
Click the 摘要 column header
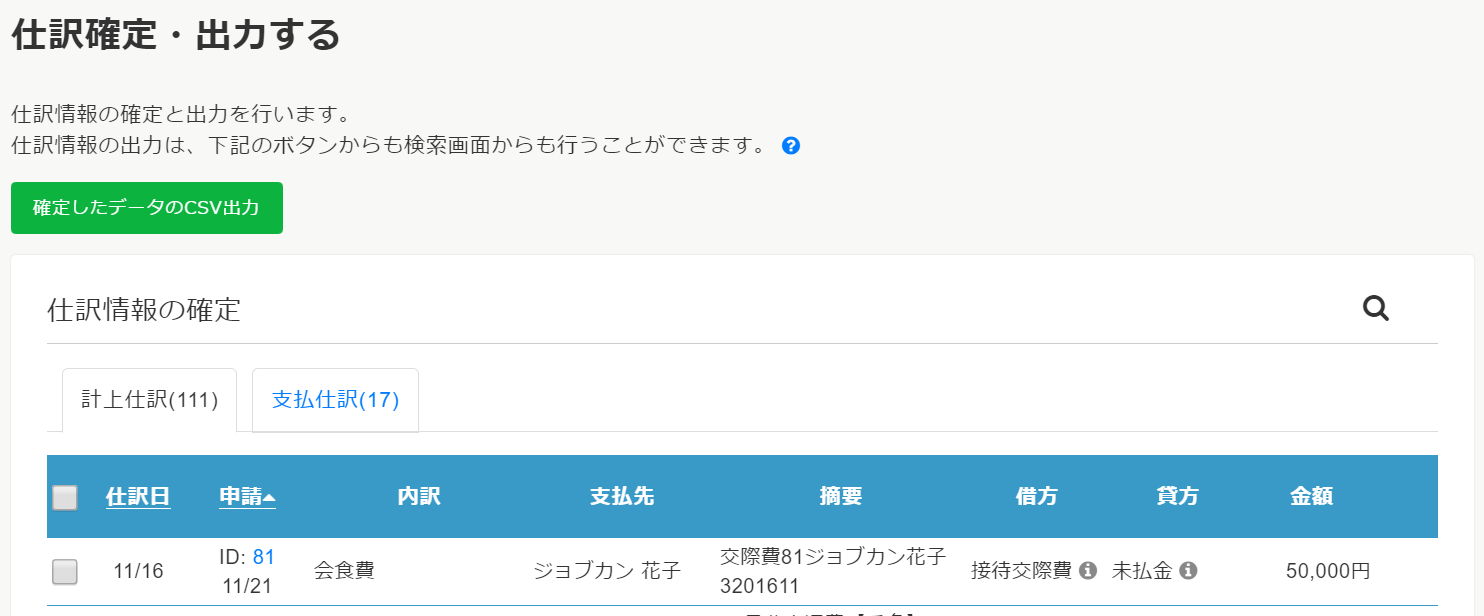tap(840, 496)
